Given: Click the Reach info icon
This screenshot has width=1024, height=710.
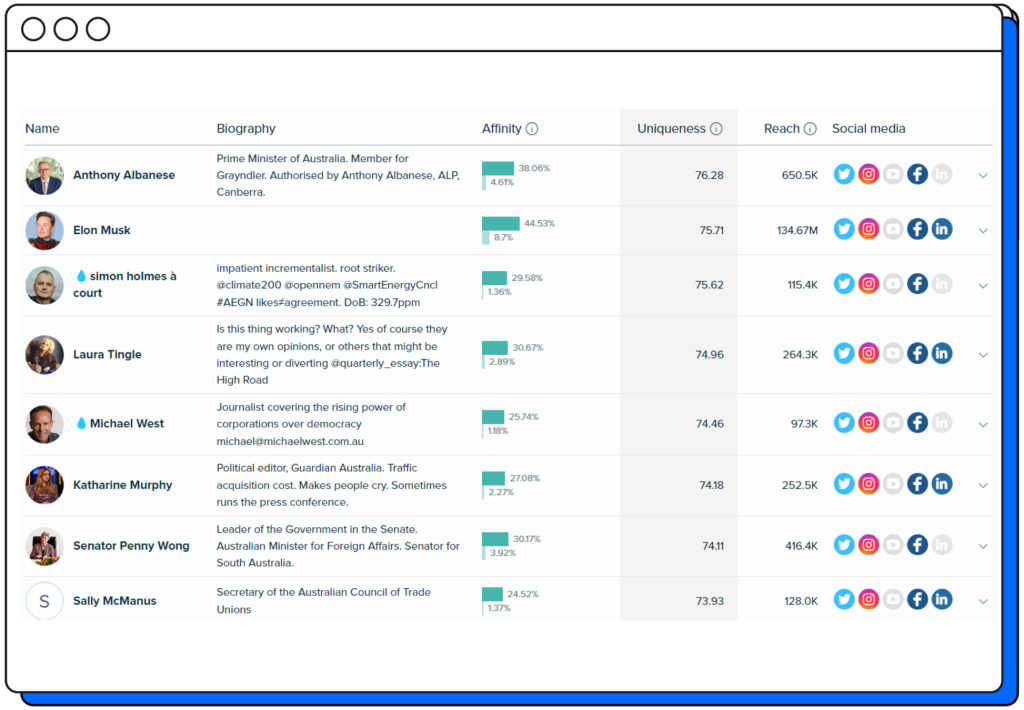Looking at the screenshot, I should (810, 129).
